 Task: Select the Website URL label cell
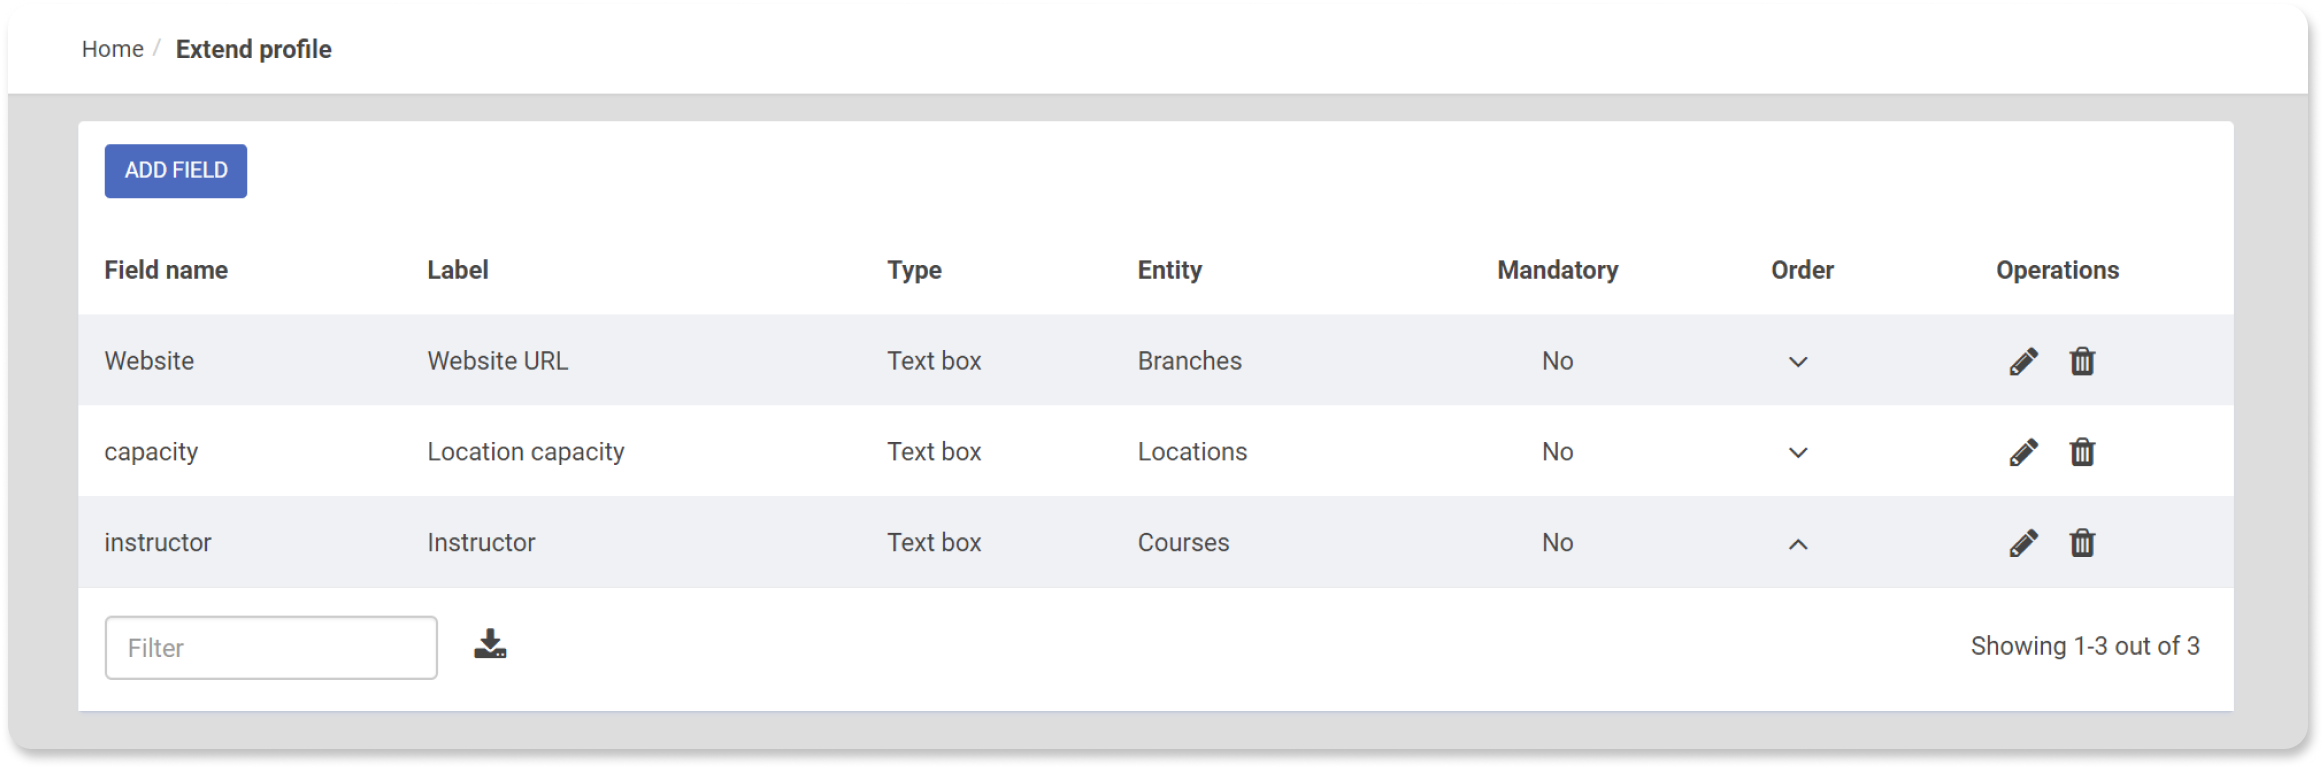[x=498, y=361]
